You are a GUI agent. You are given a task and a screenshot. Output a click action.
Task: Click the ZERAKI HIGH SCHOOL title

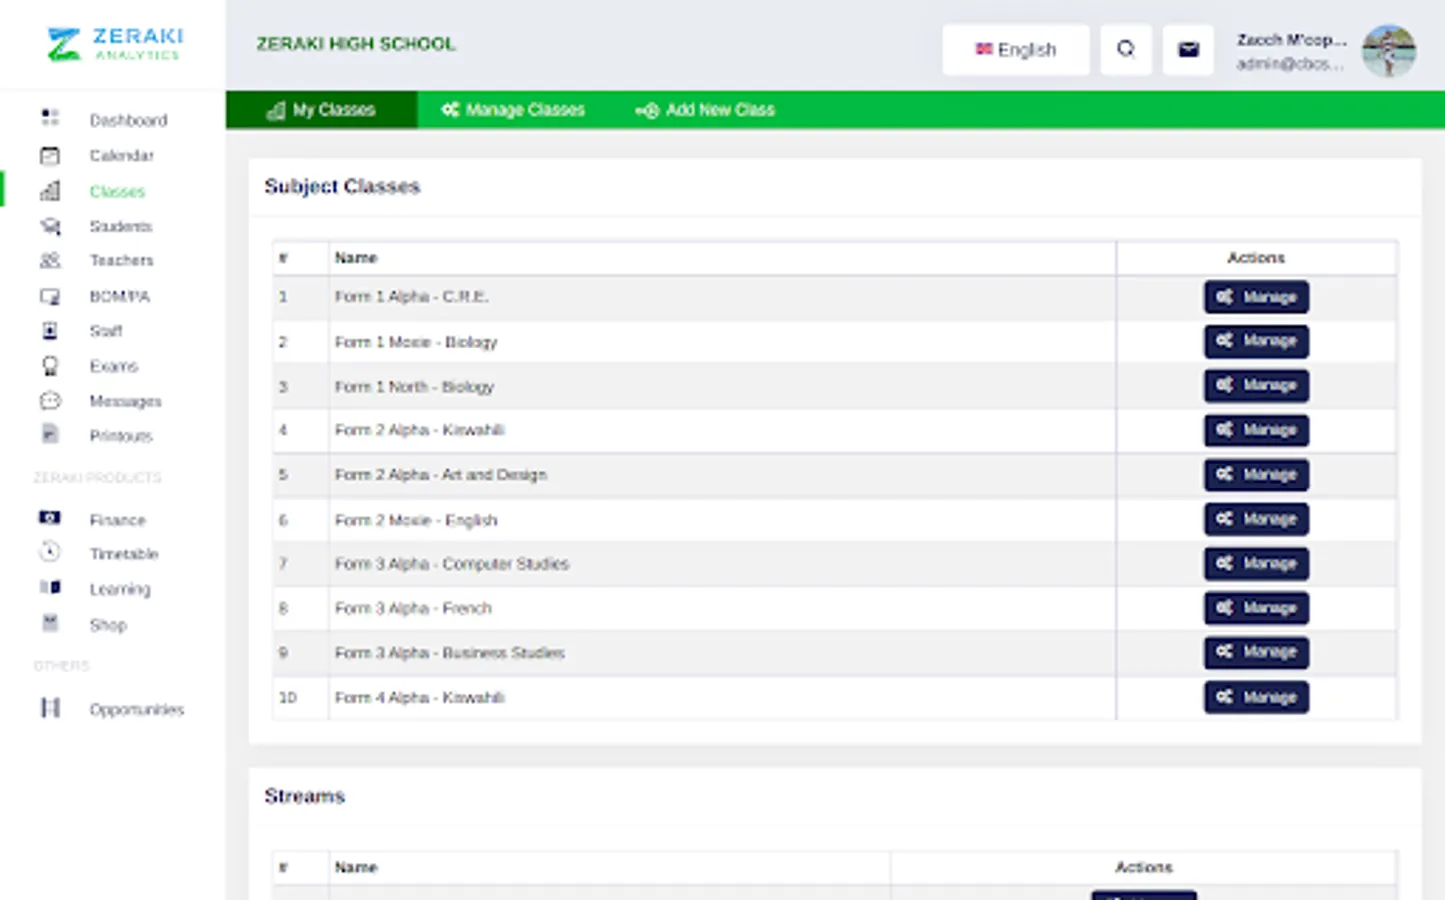pyautogui.click(x=355, y=44)
